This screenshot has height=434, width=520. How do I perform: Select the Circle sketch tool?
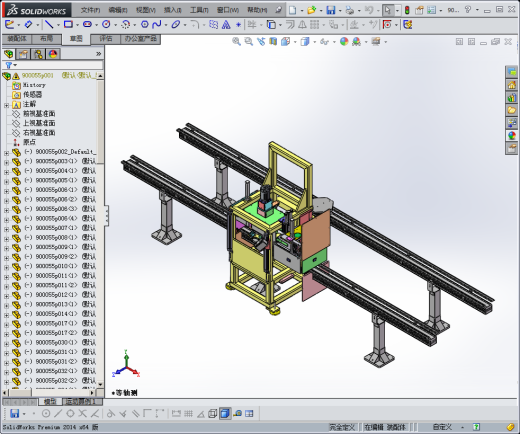(106, 24)
